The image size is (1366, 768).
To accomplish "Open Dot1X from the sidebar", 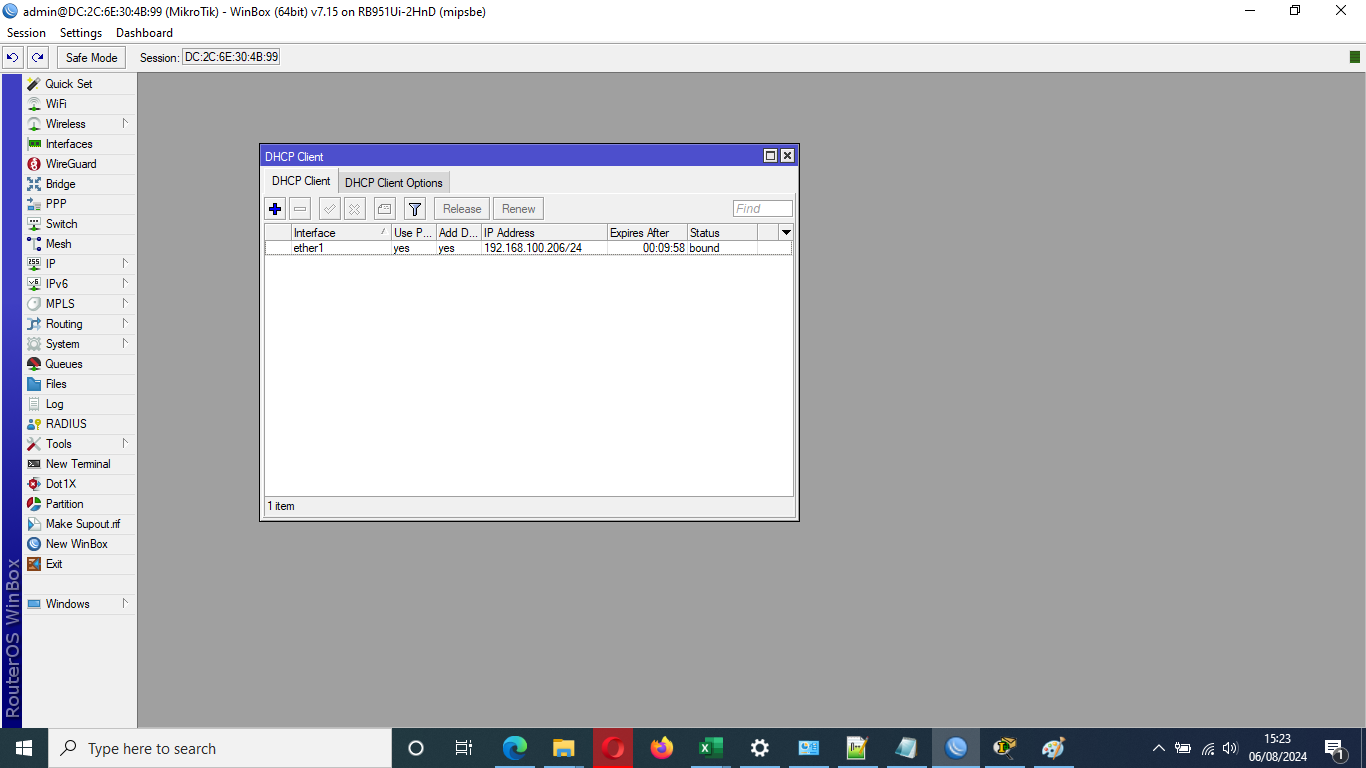I will click(x=80, y=484).
